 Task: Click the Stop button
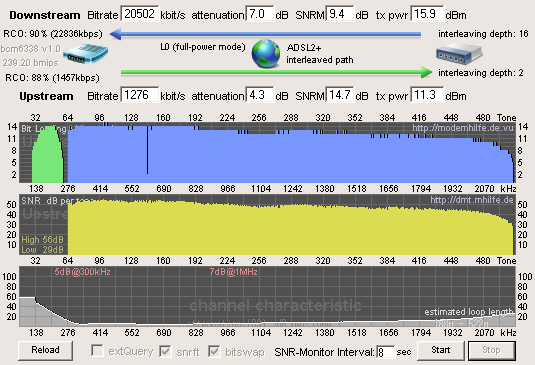click(x=491, y=350)
